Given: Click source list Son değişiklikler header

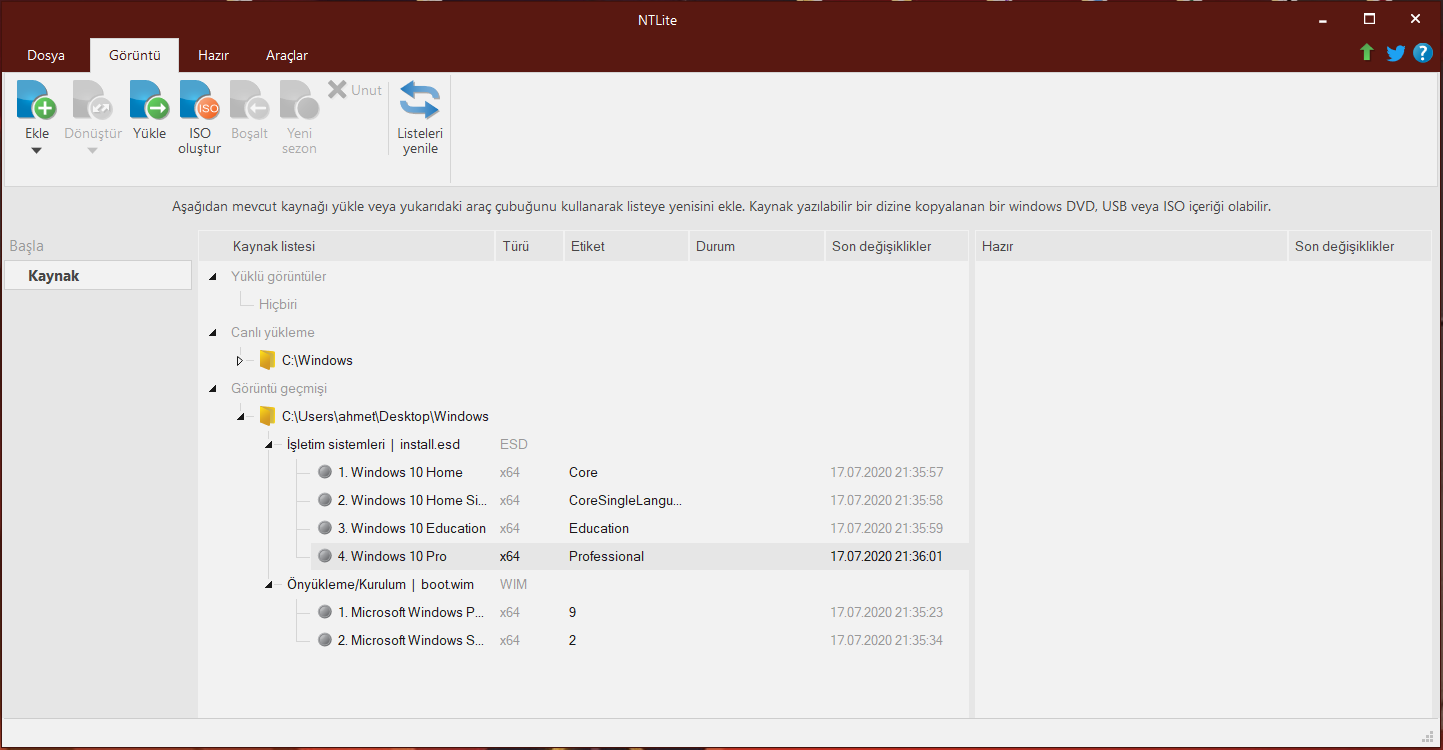Looking at the screenshot, I should 897,246.
